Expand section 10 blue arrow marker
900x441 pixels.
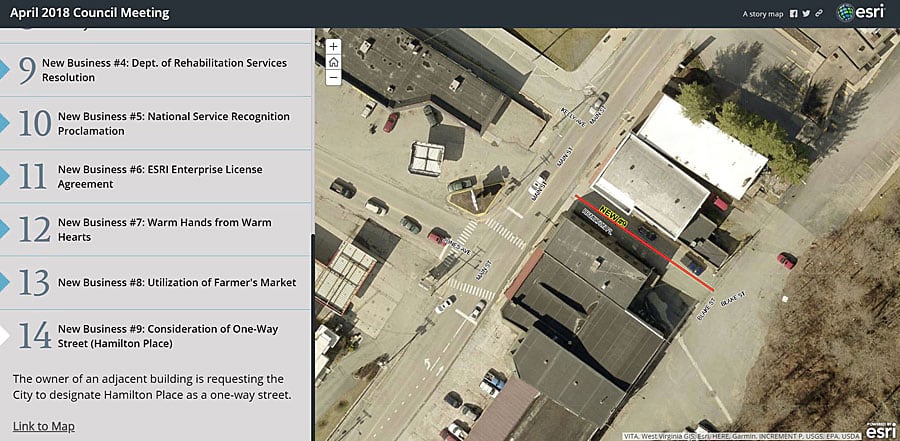[4, 123]
